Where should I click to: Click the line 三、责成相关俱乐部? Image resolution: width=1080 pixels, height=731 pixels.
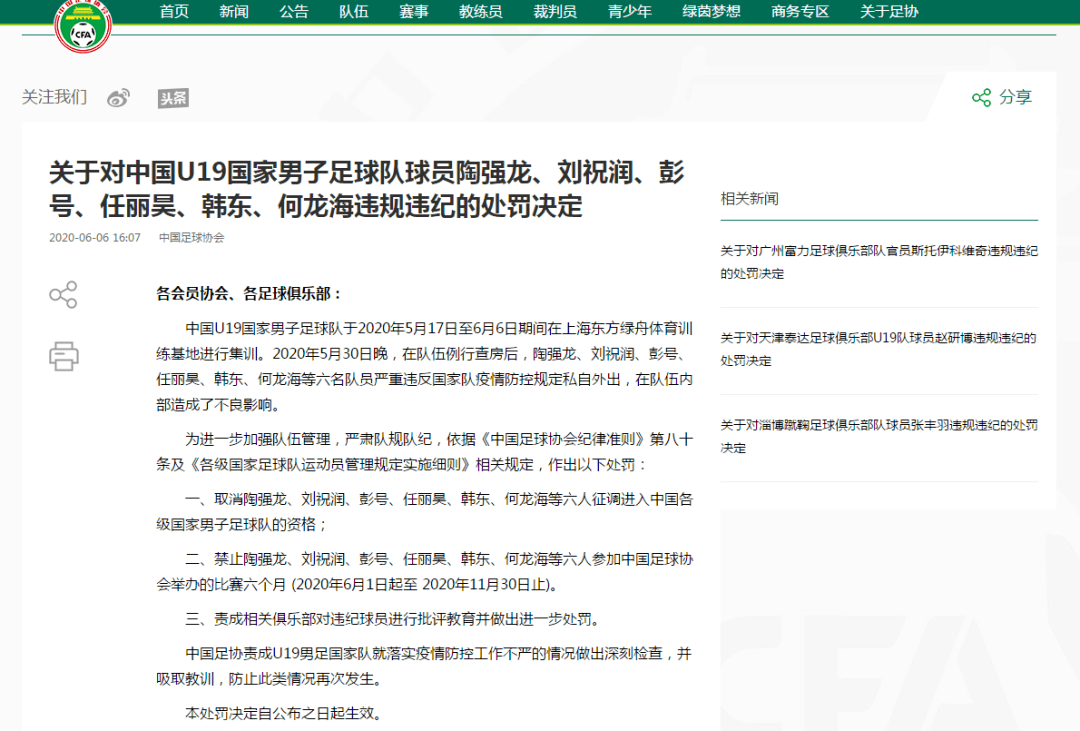pyautogui.click(x=393, y=619)
